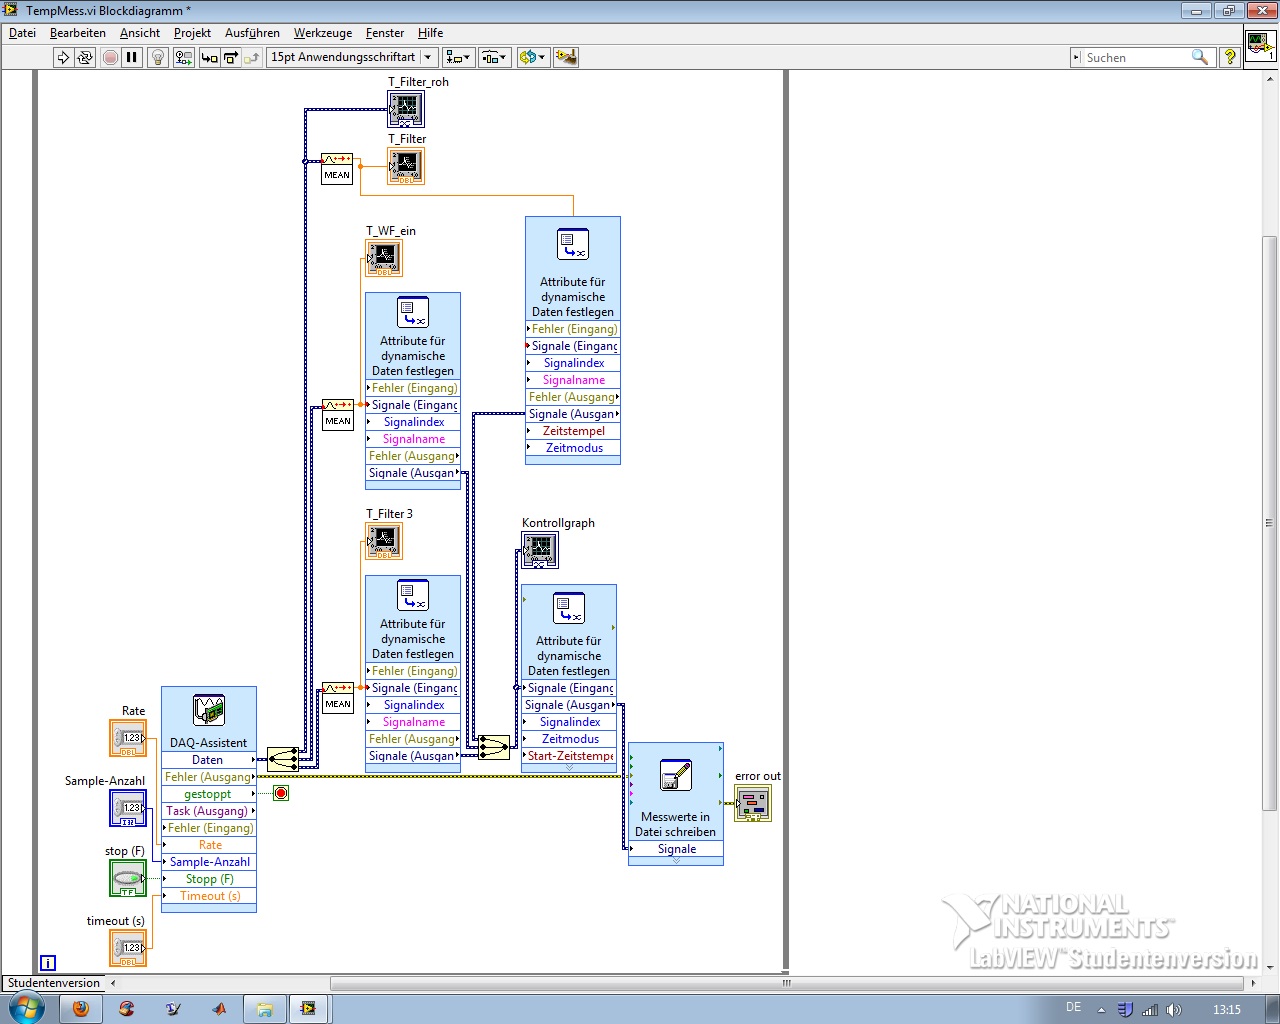Image resolution: width=1280 pixels, height=1024 pixels.
Task: Select the T_Filter_roh graph terminal
Action: [406, 109]
